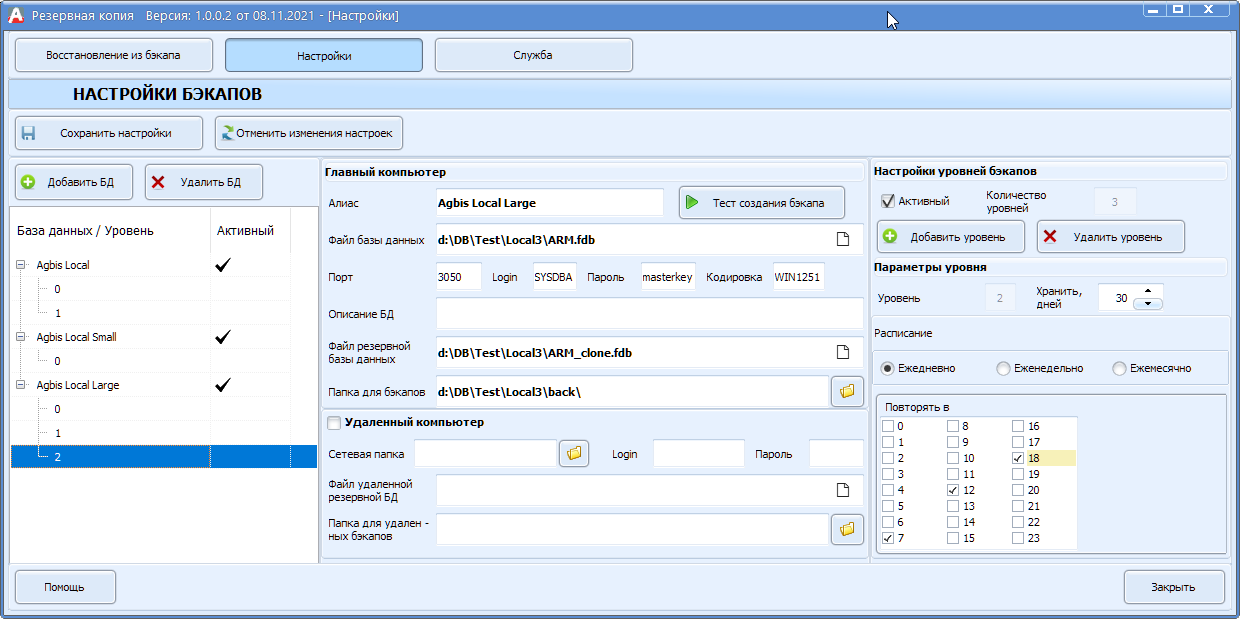The image size is (1240, 619).
Task: Open file browser for Файл удаленной резервной БД
Action: click(843, 490)
